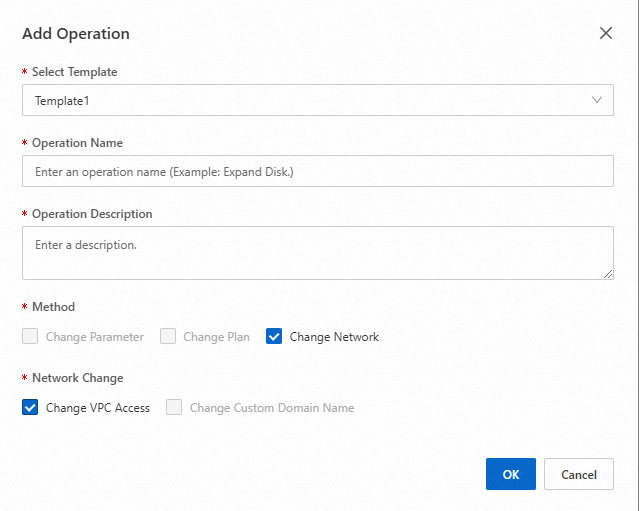Uncheck the Change VPC Access checkbox box
The width and height of the screenshot is (639, 511).
30,408
